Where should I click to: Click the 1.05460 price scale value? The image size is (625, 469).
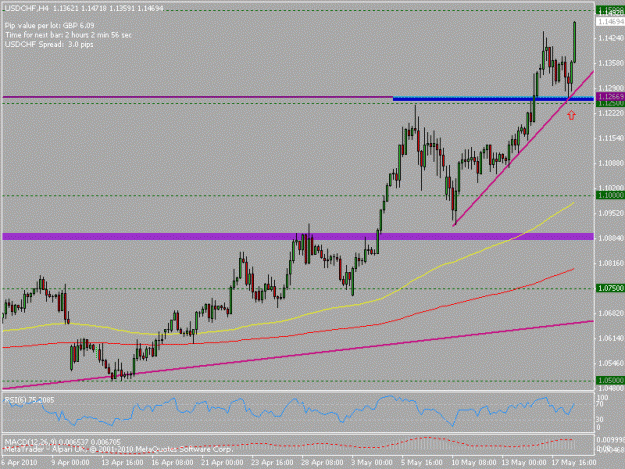(610, 363)
